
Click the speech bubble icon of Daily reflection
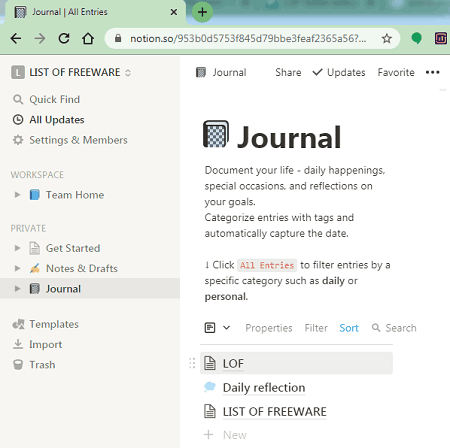(210, 387)
